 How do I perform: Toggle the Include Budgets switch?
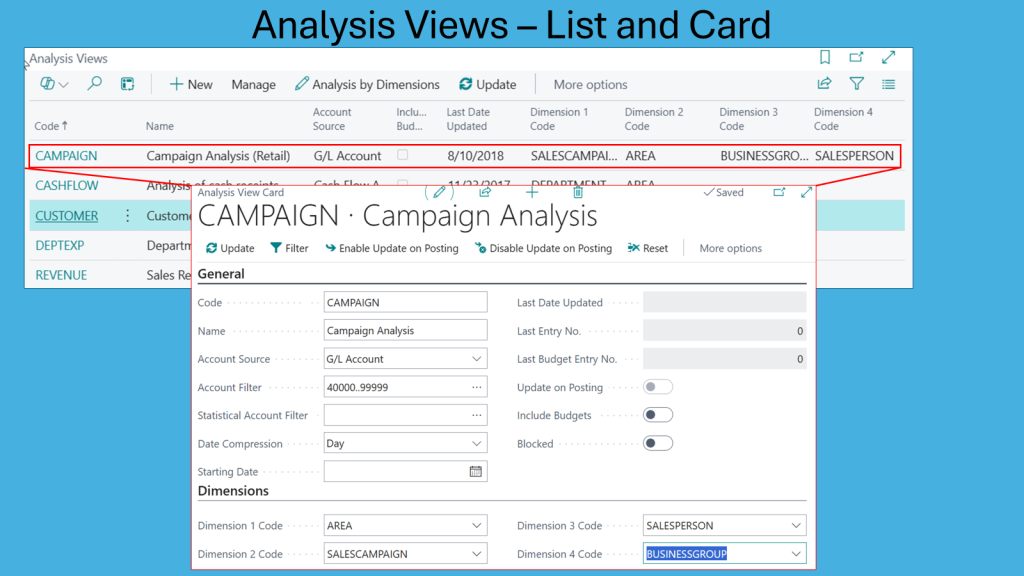click(658, 415)
